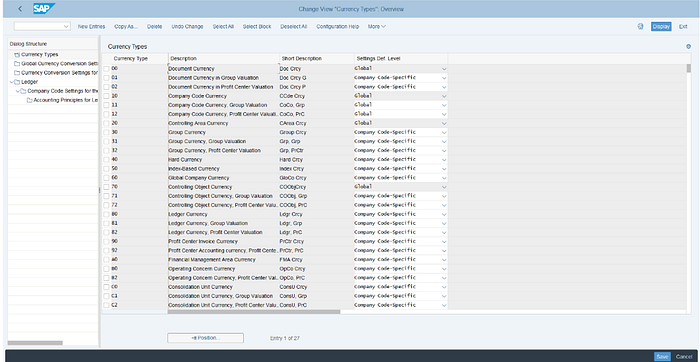Click Select Block in the toolbar

tap(257, 27)
